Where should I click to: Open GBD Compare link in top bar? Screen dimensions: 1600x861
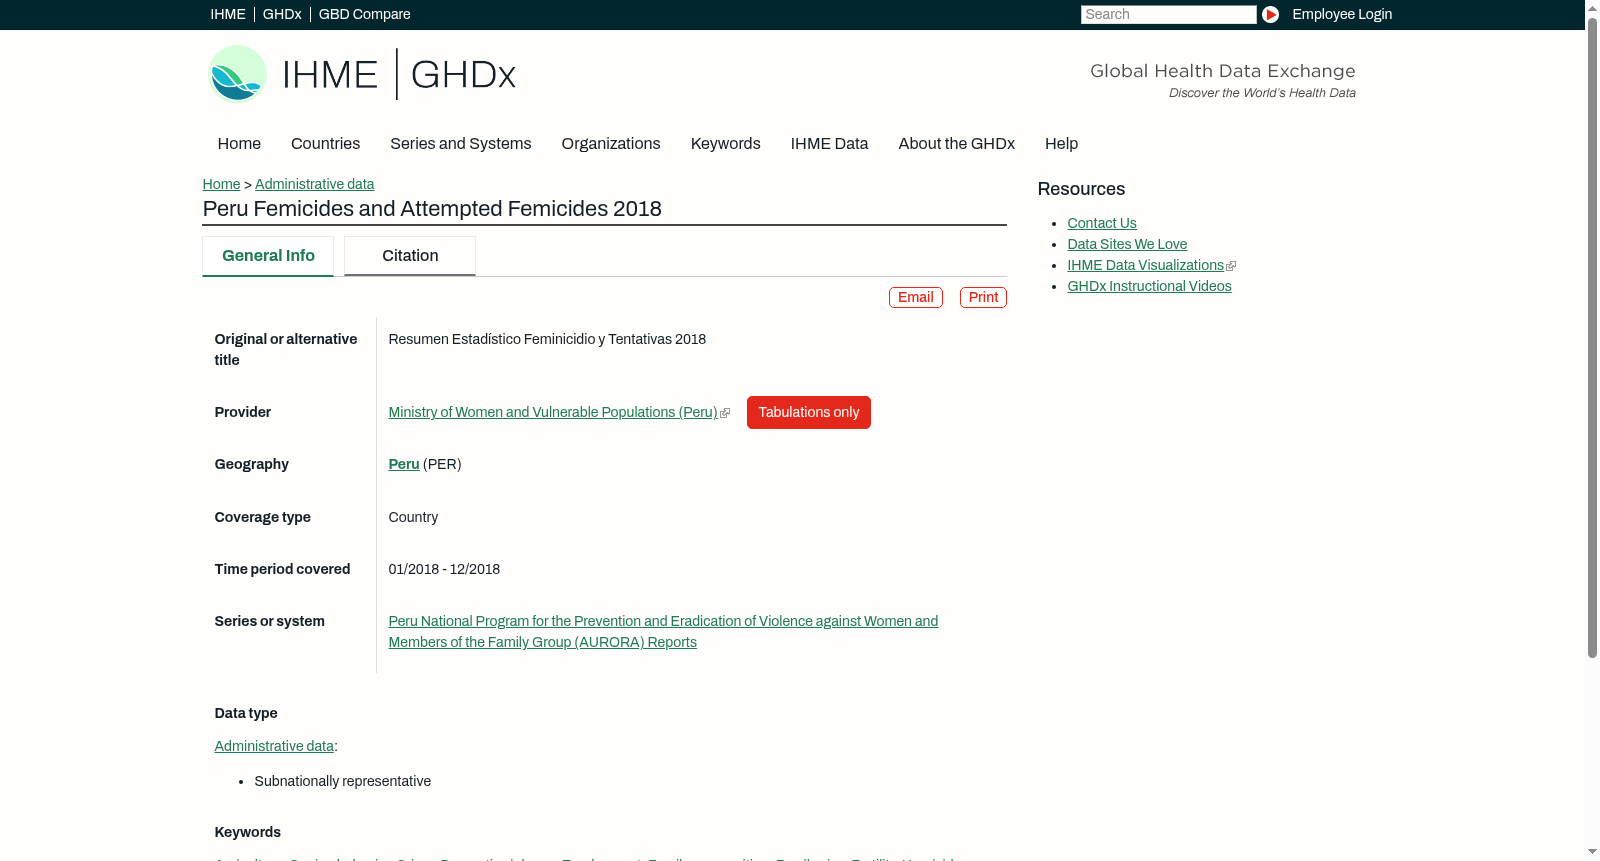[365, 14]
